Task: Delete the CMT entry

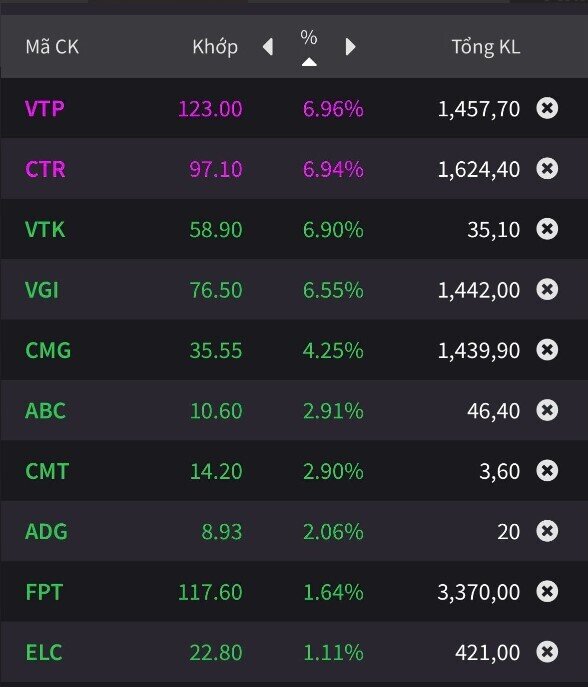Action: pos(547,471)
